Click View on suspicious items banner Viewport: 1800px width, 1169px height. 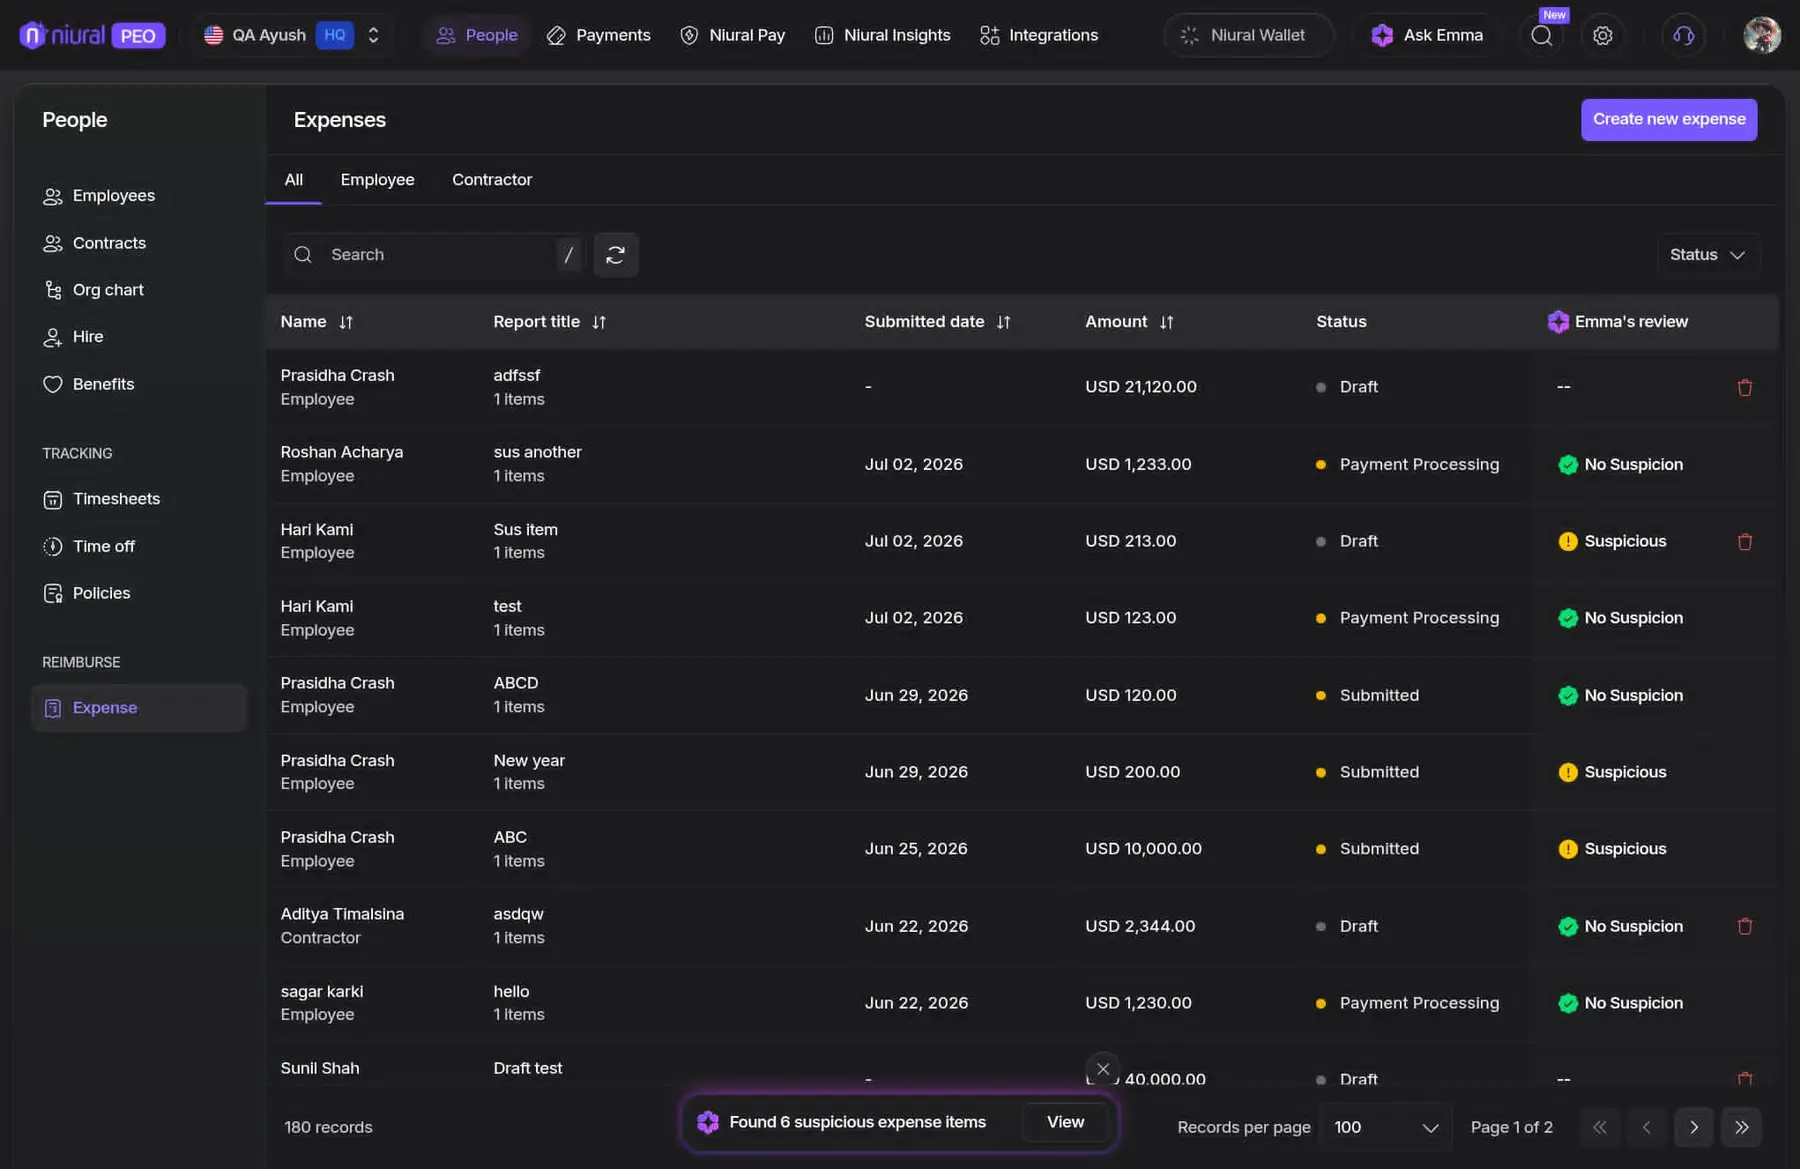1065,1122
